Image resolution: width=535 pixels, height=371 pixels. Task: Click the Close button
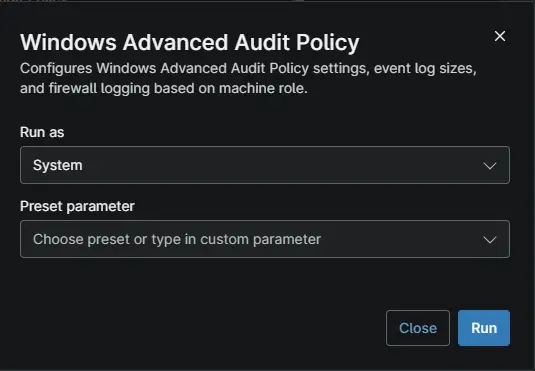click(x=418, y=328)
